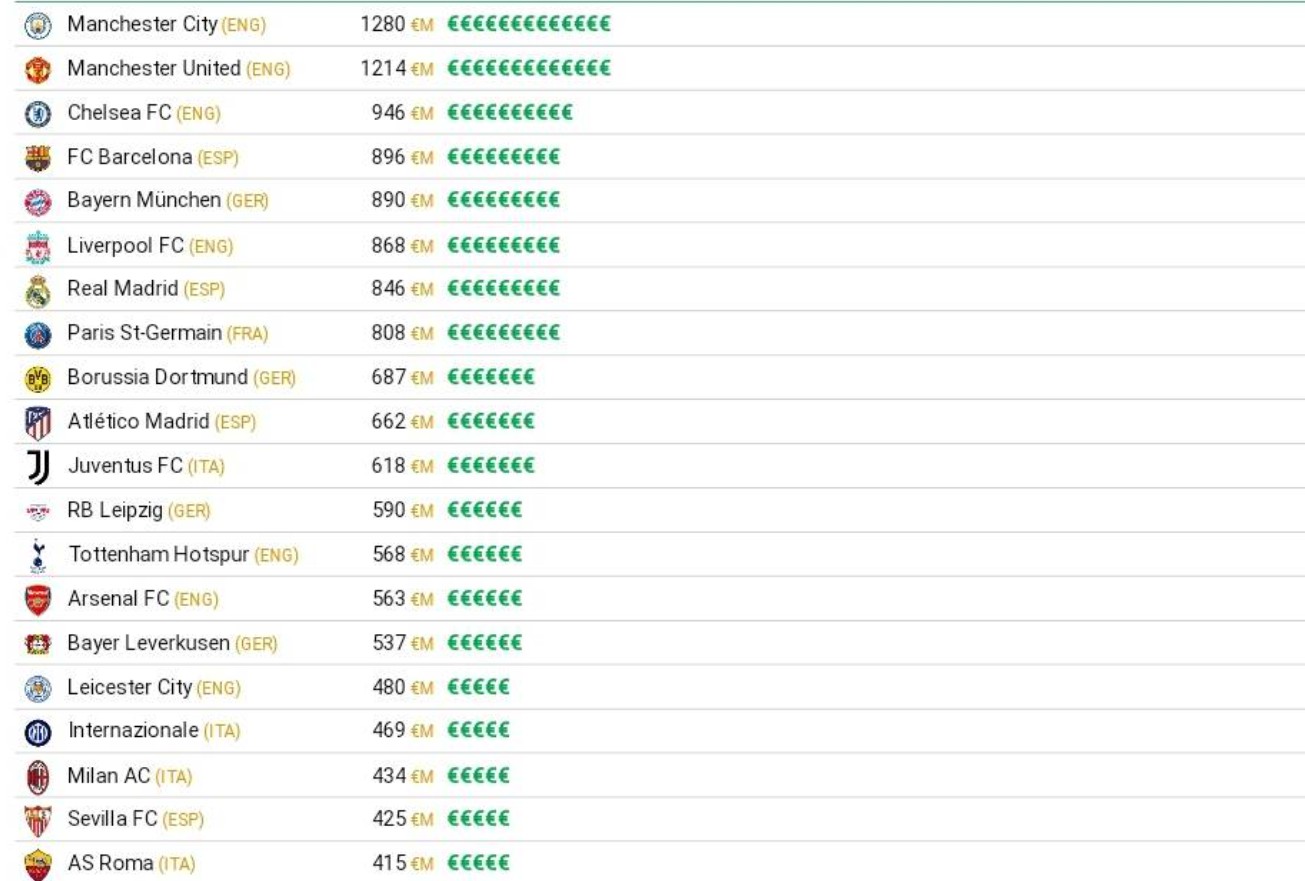Click the Tottenham Hotspur club crest
This screenshot has height=881, width=1305.
pyautogui.click(x=37, y=555)
